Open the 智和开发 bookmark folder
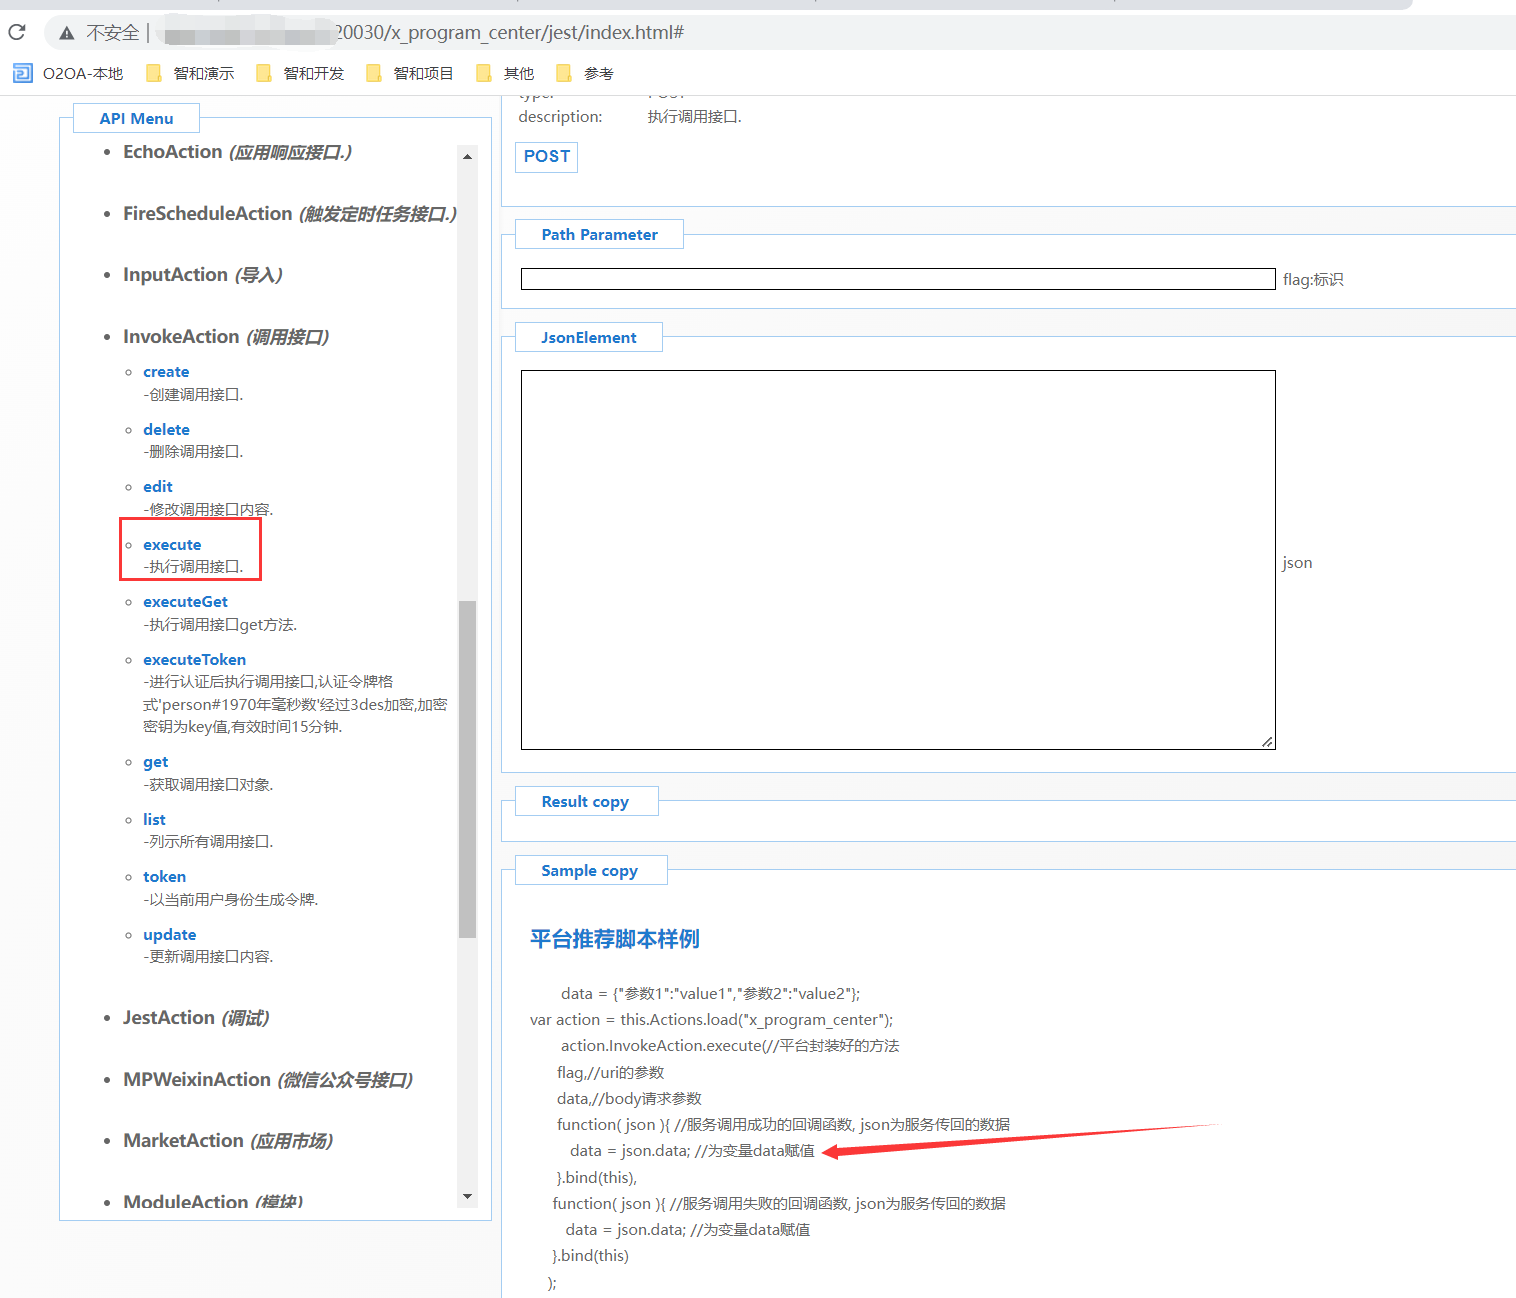Viewport: 1516px width, 1298px height. pyautogui.click(x=301, y=73)
